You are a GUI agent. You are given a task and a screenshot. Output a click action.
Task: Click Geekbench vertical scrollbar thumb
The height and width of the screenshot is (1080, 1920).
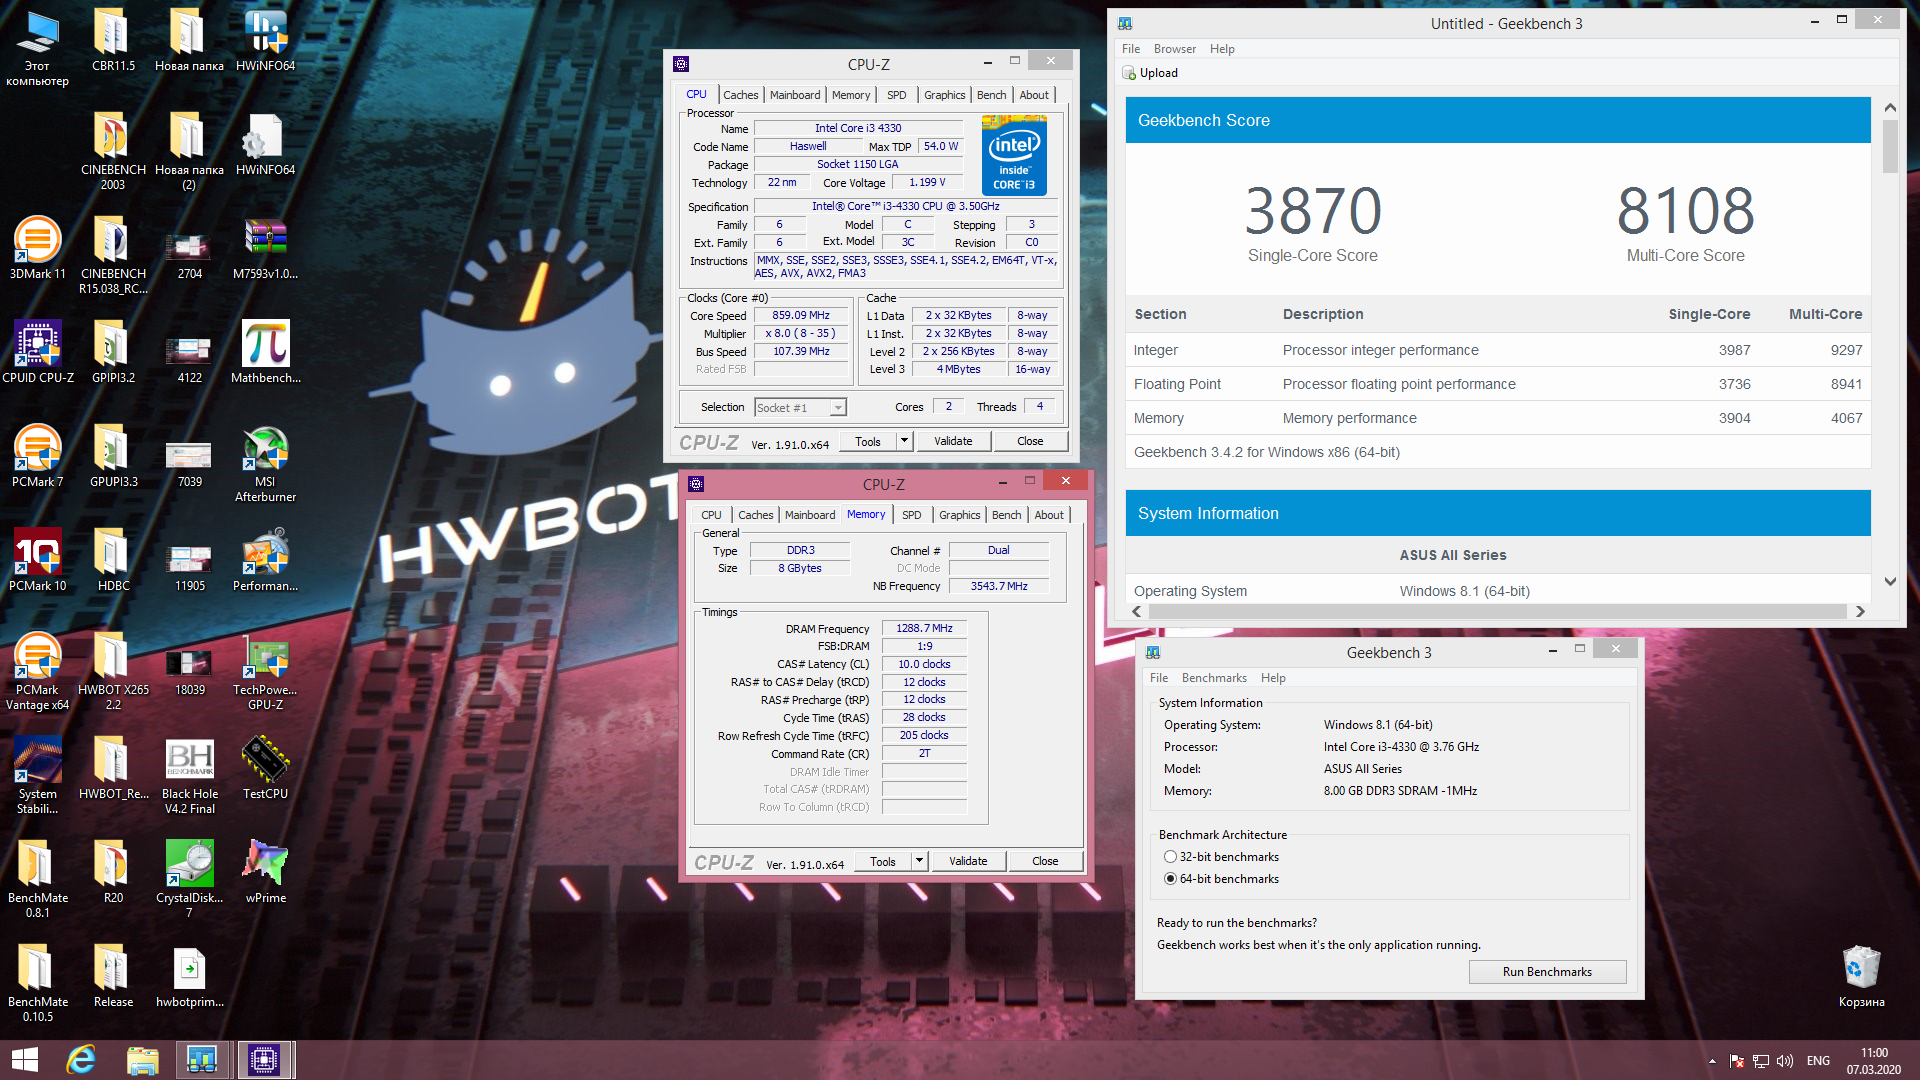pyautogui.click(x=1889, y=147)
